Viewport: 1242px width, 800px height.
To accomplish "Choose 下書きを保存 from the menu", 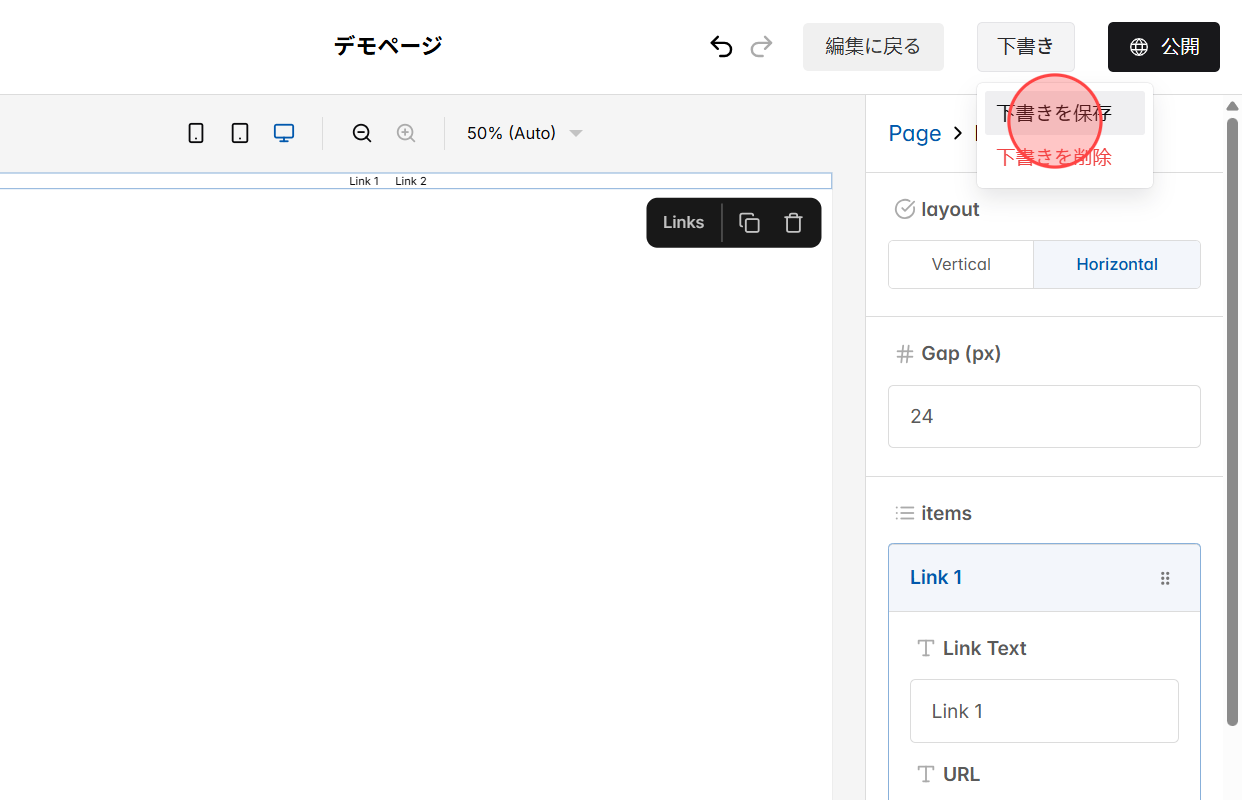I will [x=1053, y=112].
